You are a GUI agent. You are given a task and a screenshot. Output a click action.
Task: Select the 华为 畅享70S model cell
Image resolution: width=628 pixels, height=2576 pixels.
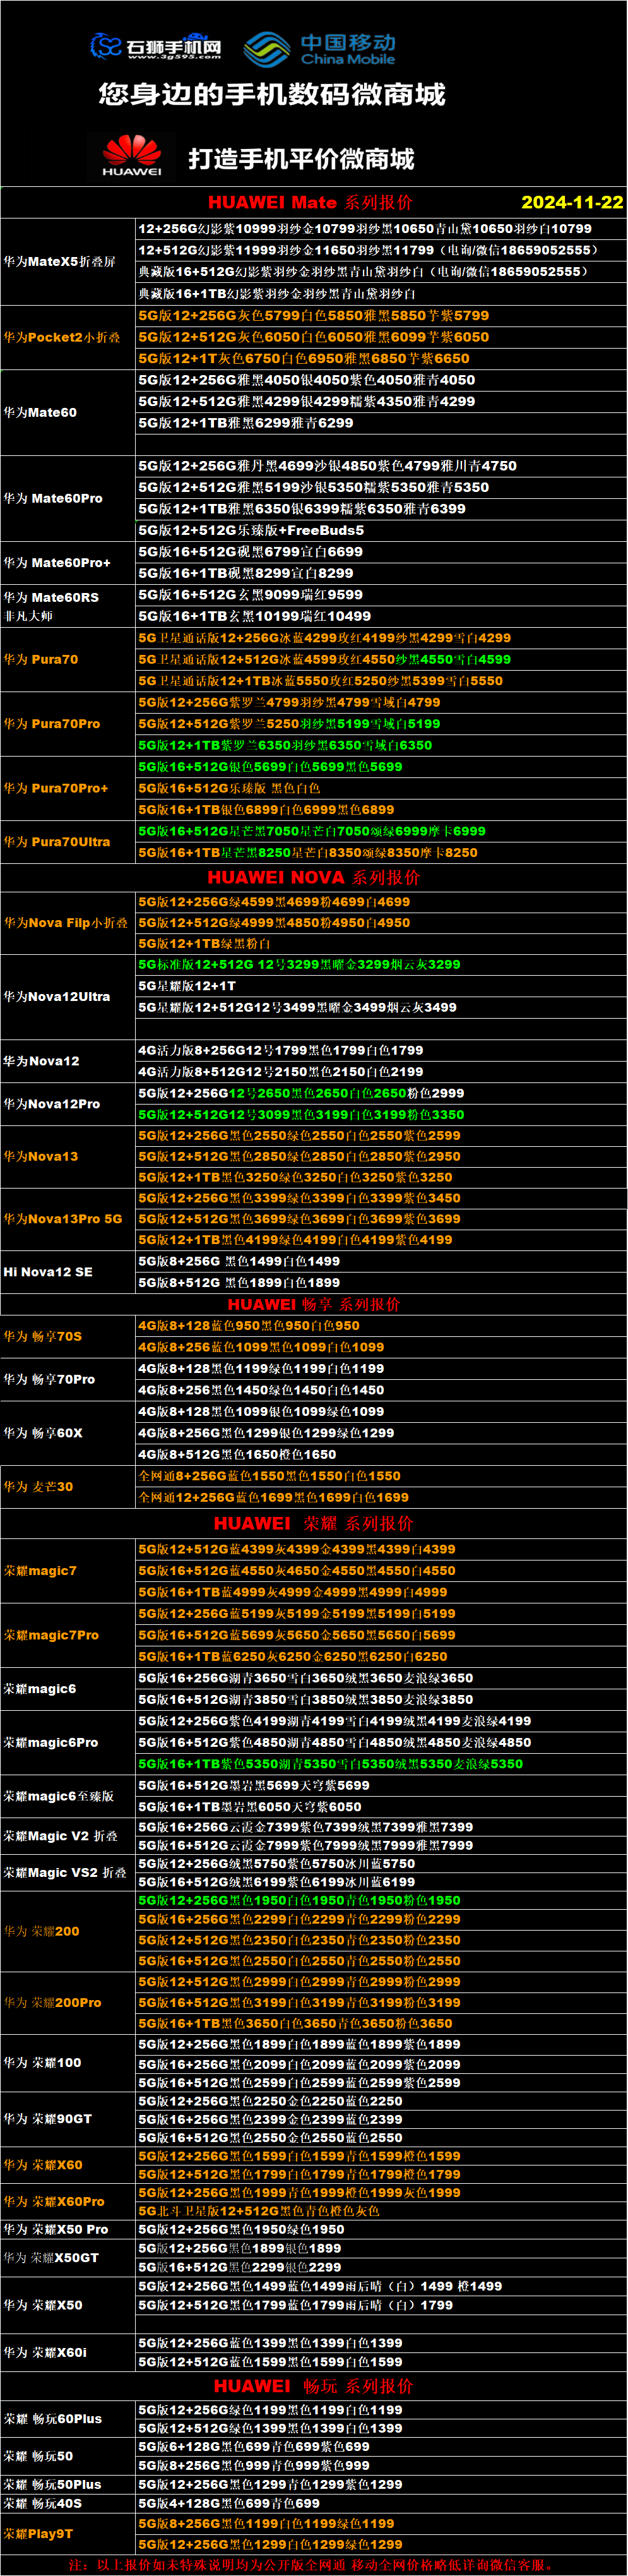click(67, 1336)
